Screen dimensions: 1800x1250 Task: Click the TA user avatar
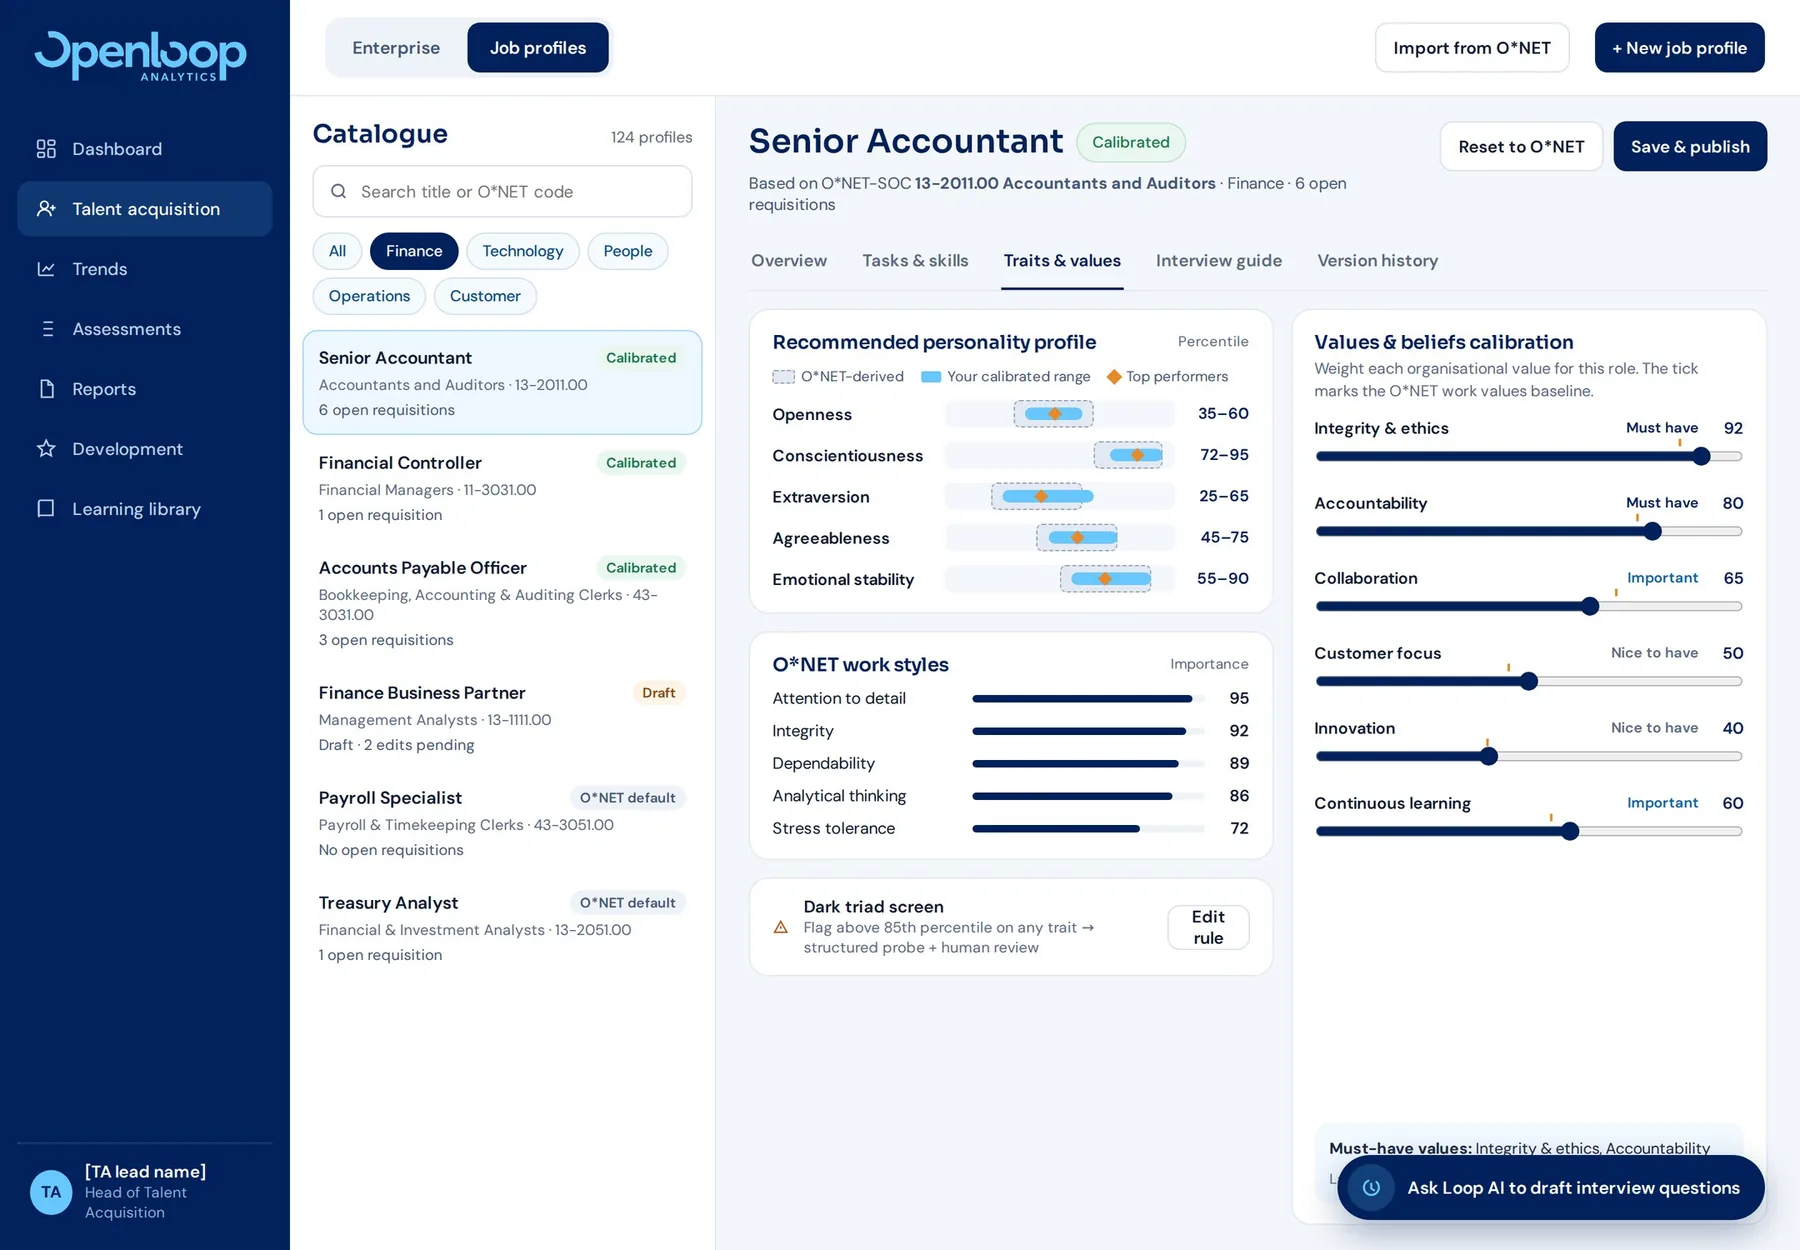click(x=51, y=1192)
